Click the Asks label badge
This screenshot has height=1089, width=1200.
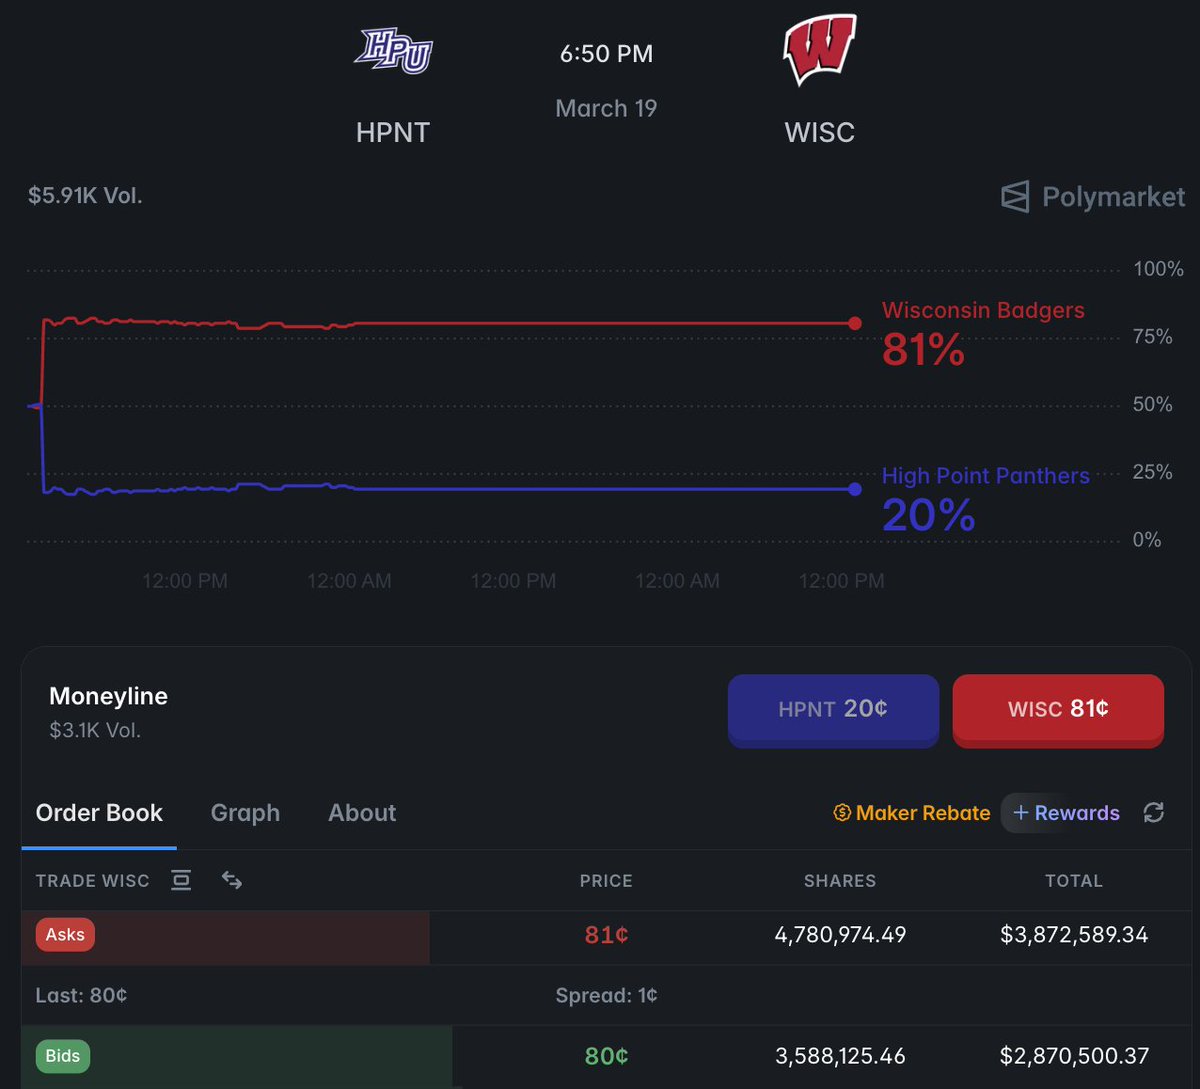(66, 935)
